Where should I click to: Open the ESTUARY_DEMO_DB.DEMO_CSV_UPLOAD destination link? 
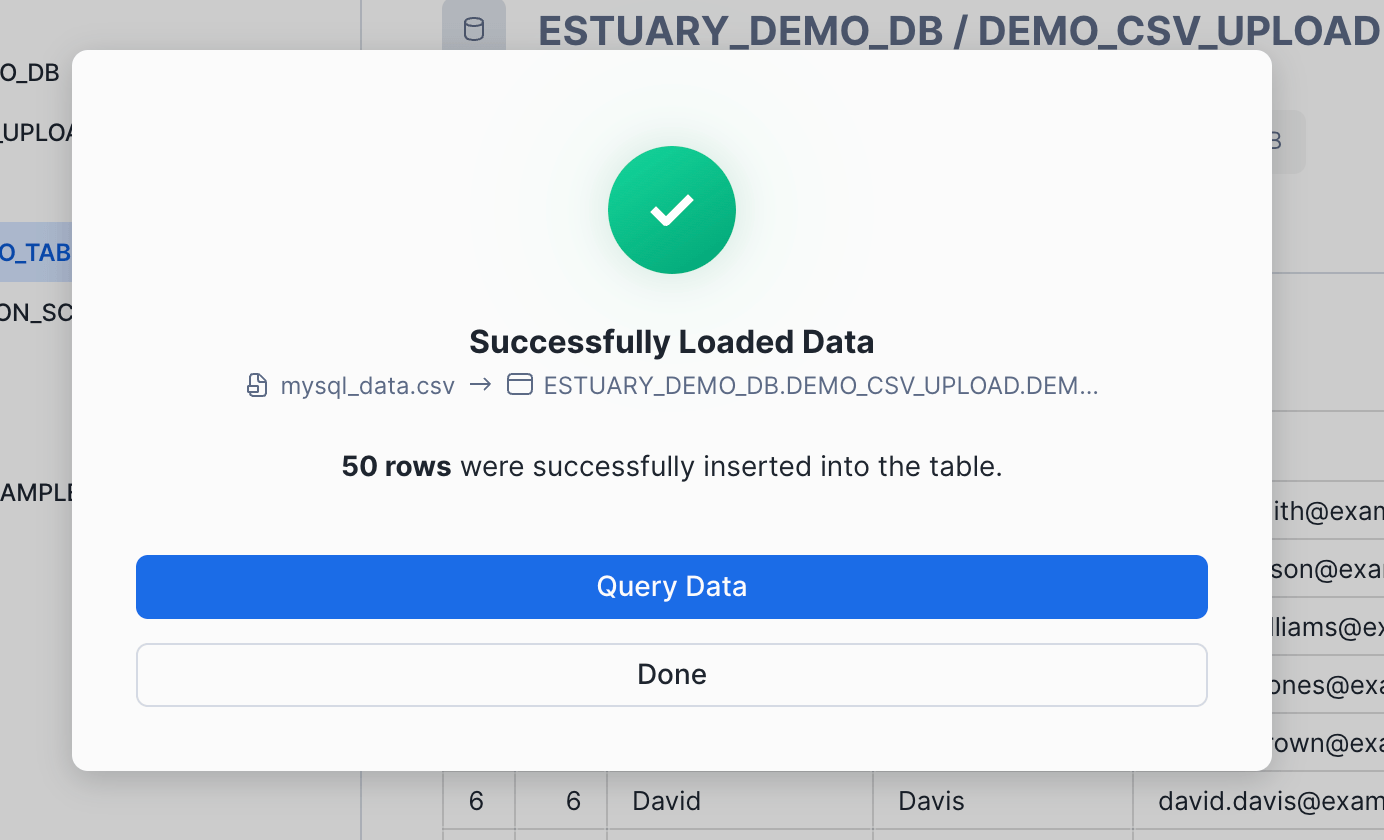[x=820, y=384]
